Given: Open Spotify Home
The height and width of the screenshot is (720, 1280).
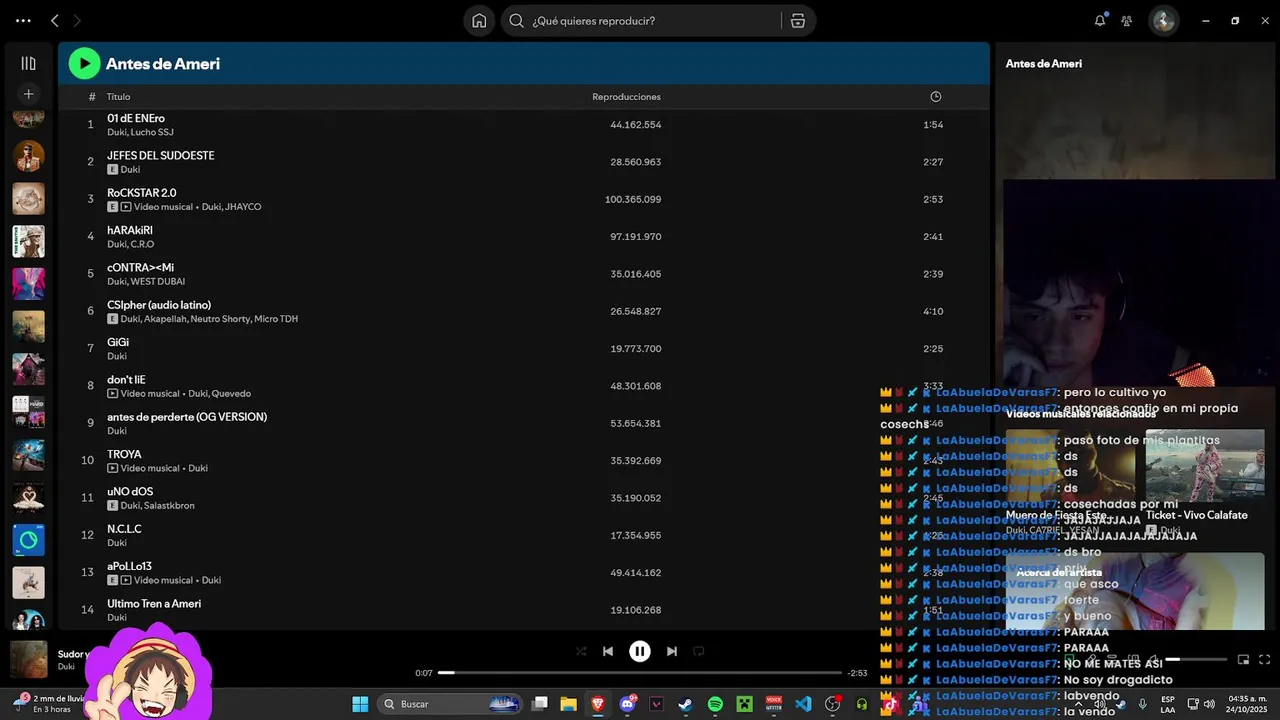Looking at the screenshot, I should (479, 21).
